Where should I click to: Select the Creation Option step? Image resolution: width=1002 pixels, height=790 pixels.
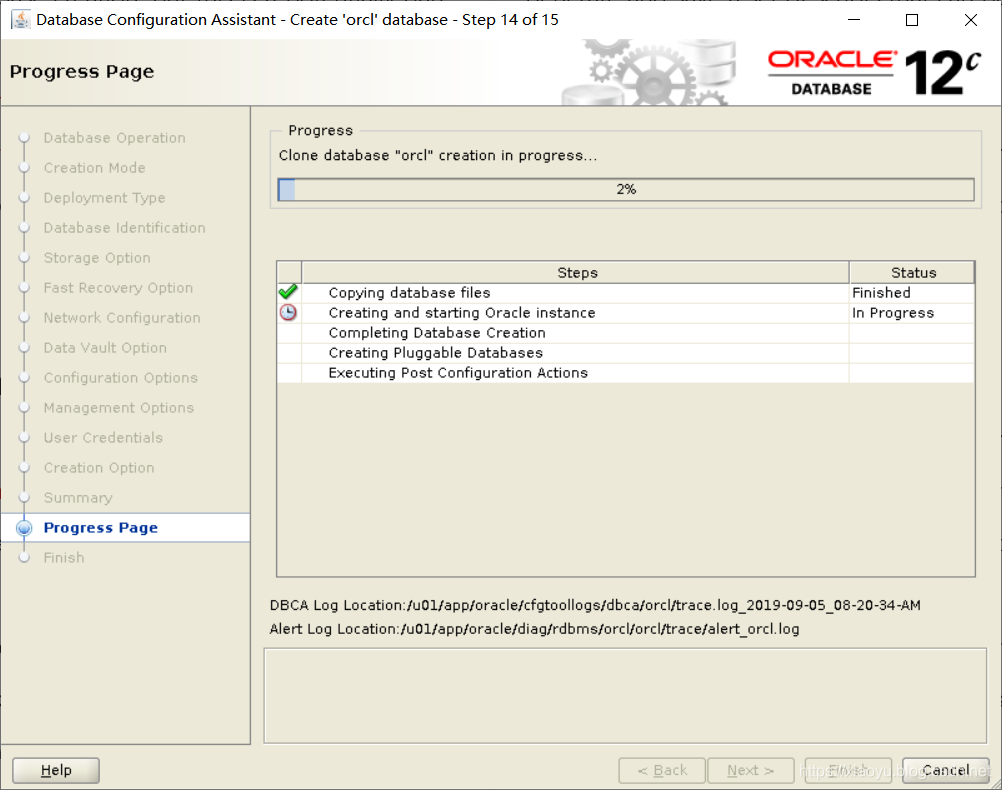point(99,468)
